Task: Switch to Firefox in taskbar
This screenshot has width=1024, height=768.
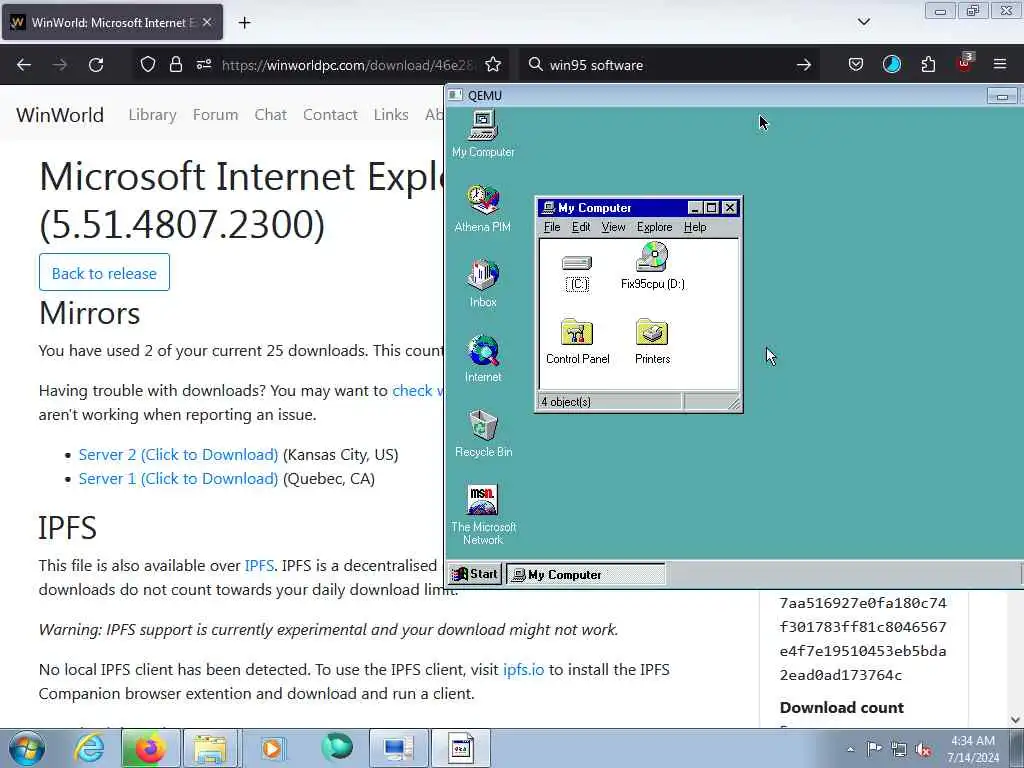Action: (150, 748)
